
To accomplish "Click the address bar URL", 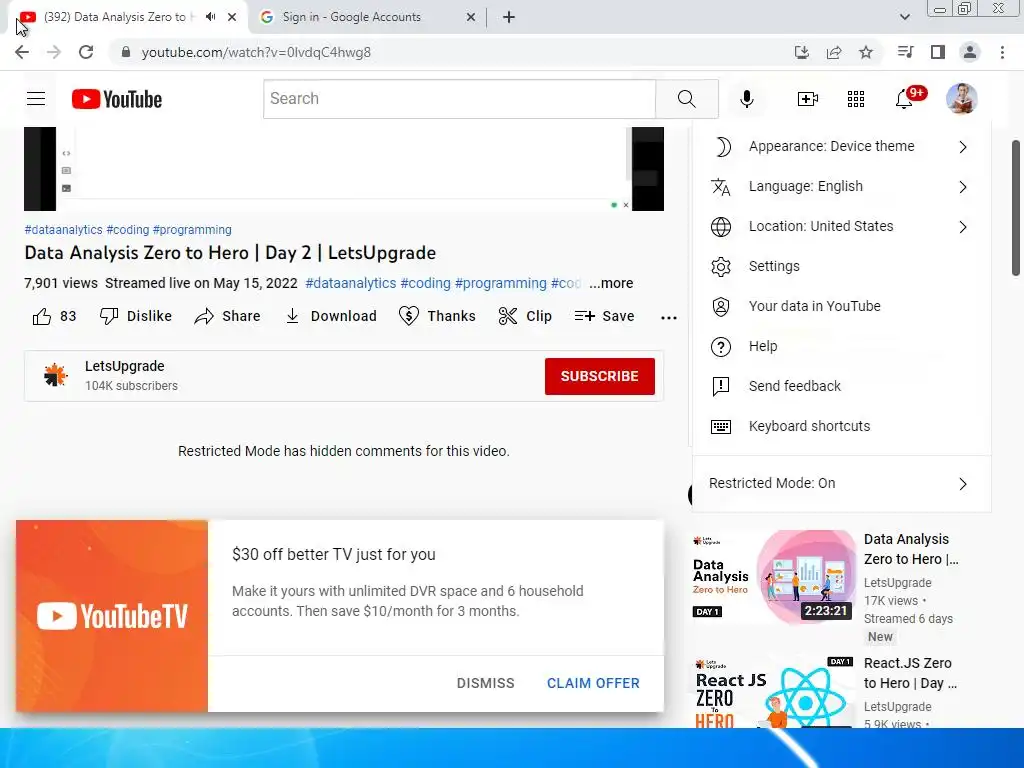I will click(x=256, y=52).
